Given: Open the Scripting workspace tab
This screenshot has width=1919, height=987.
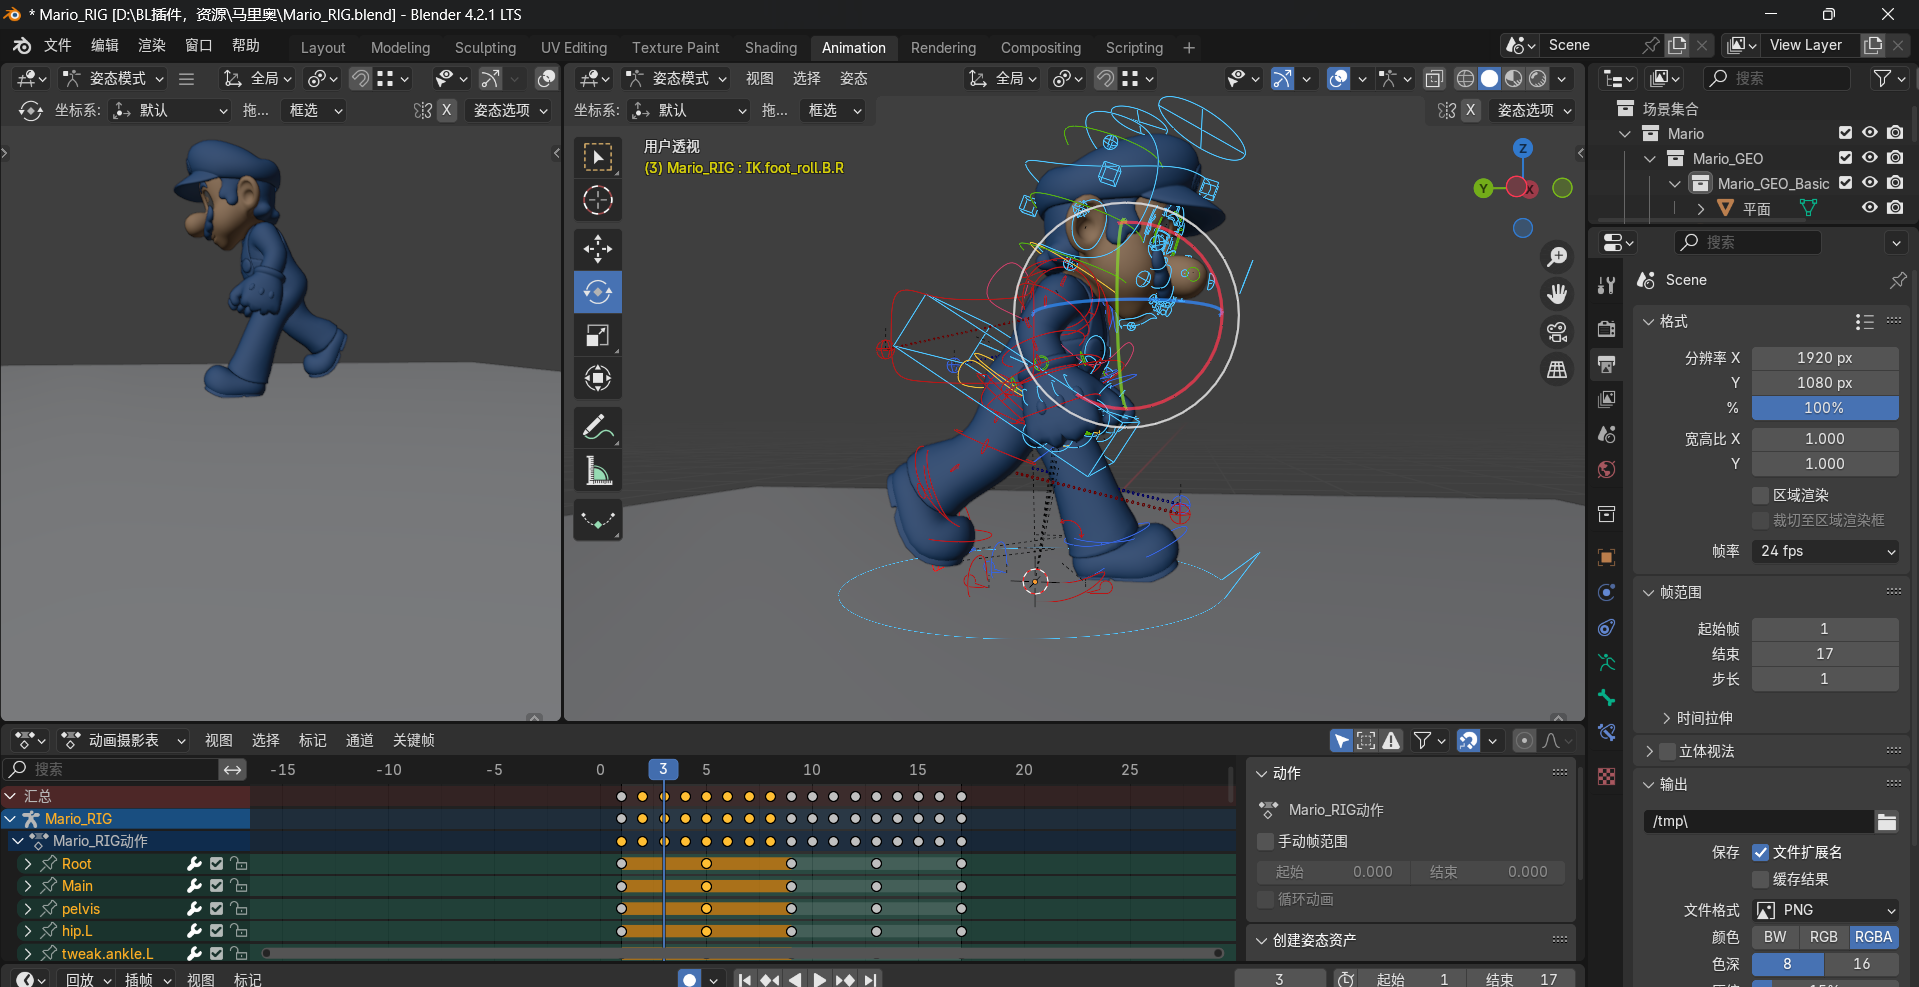Looking at the screenshot, I should point(1134,47).
